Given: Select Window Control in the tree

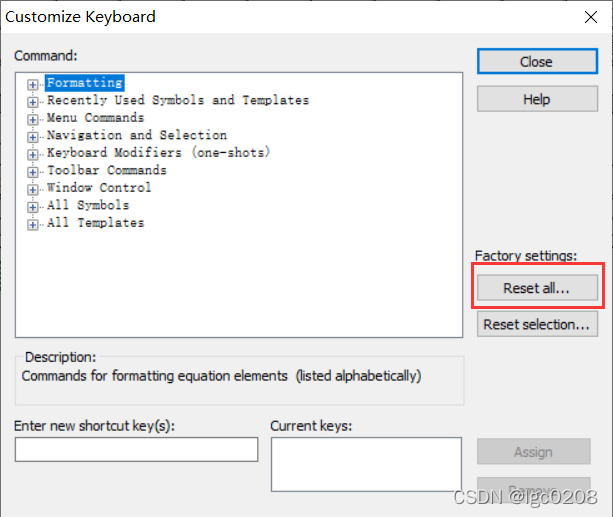Looking at the screenshot, I should (99, 188).
